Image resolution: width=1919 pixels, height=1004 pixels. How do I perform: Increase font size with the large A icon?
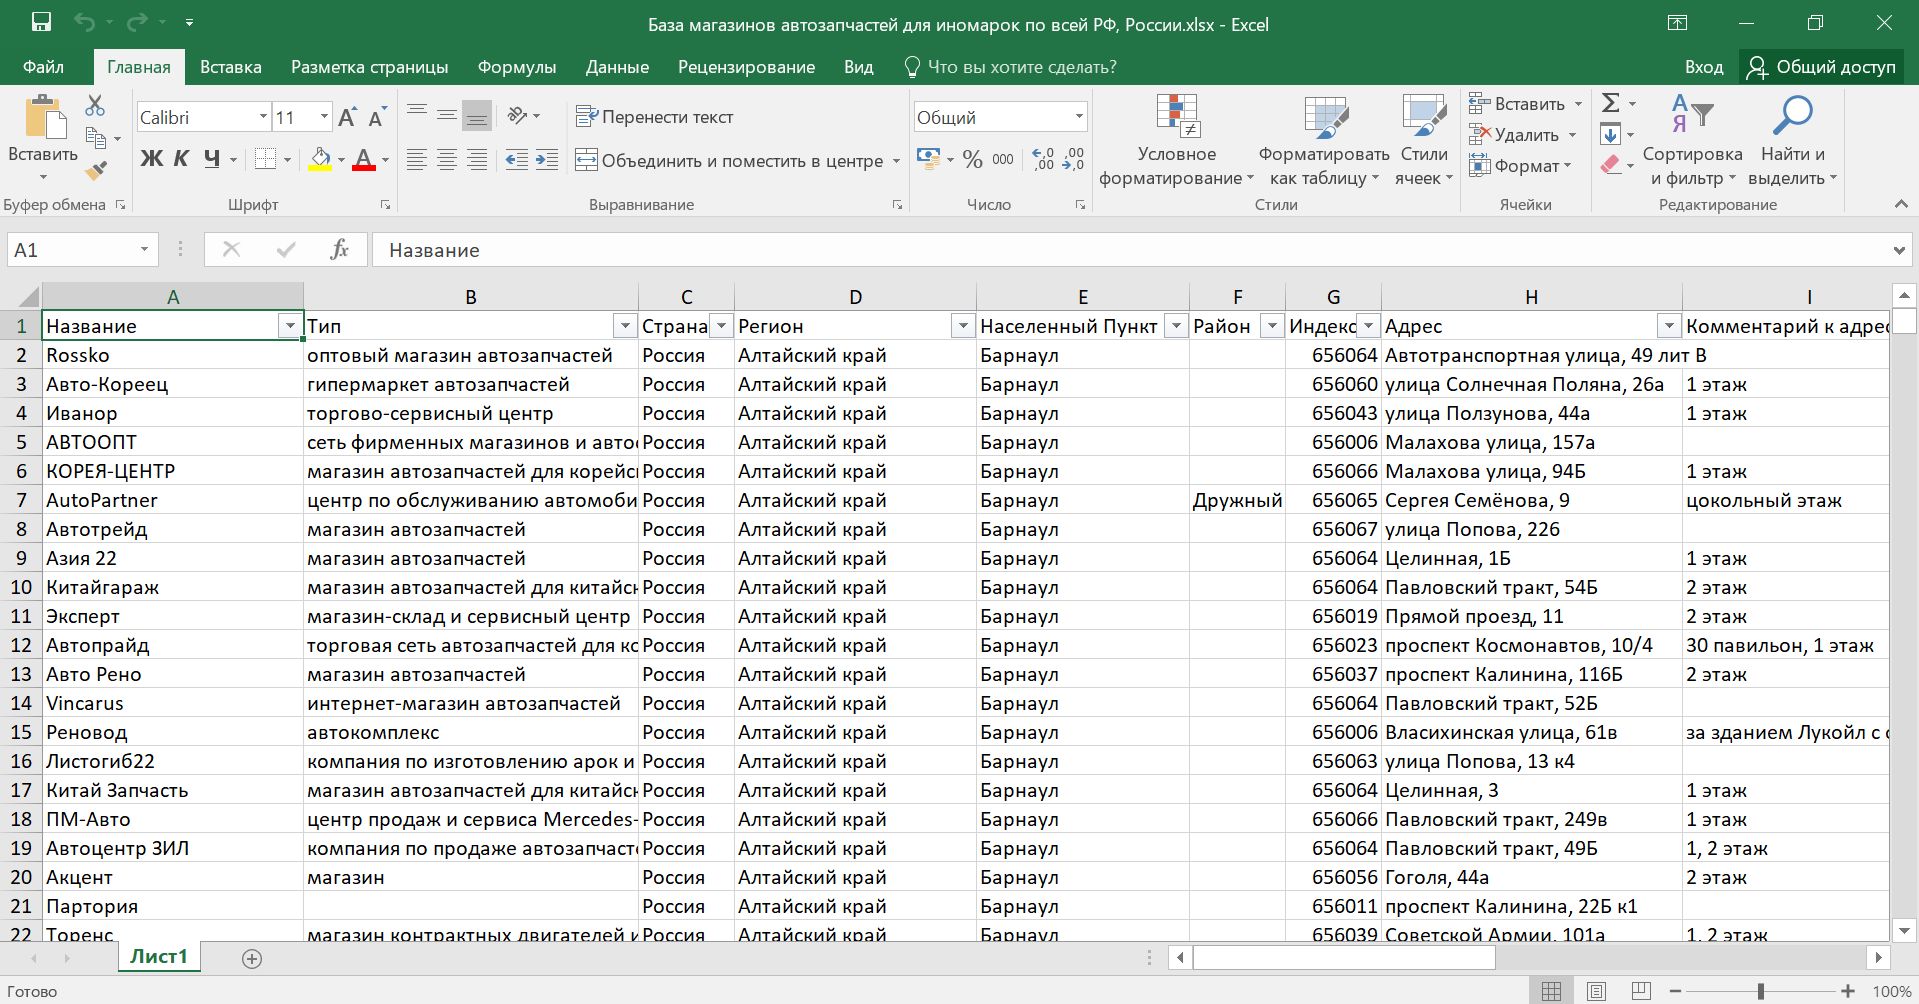click(x=347, y=118)
